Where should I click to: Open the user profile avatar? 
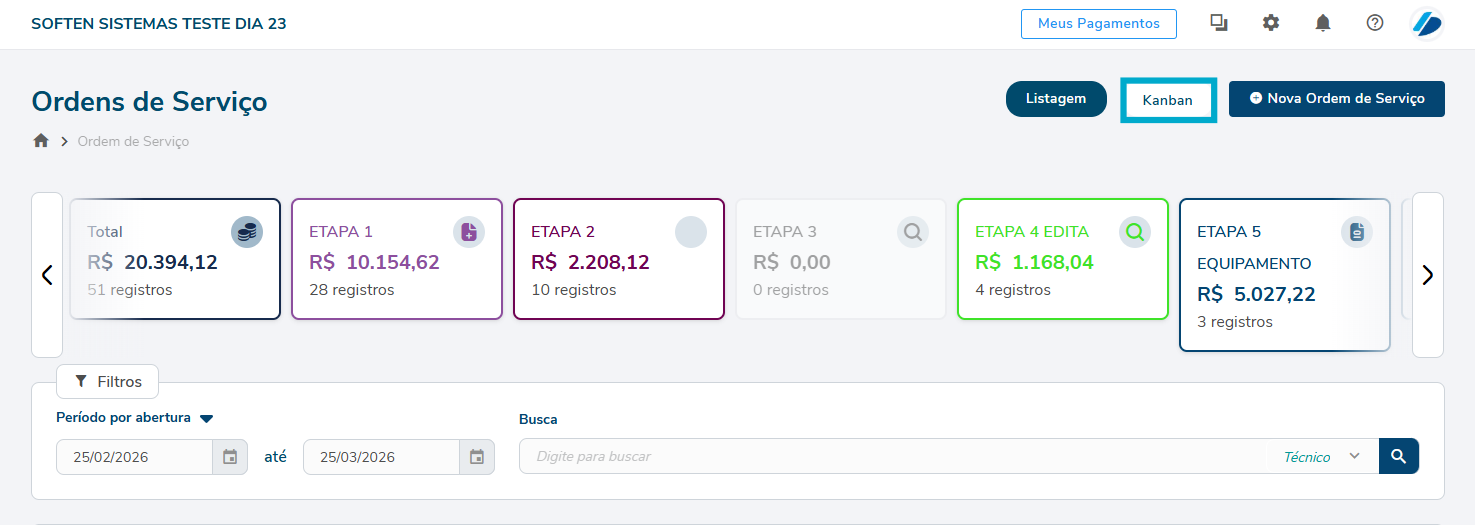[1427, 23]
